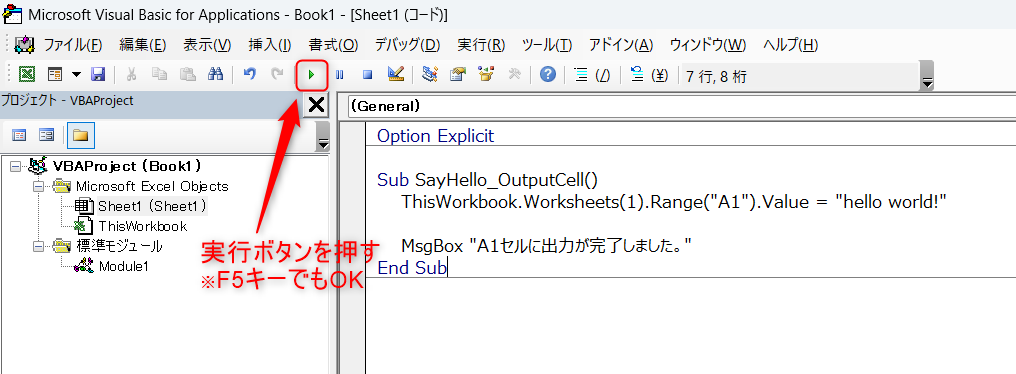Click the green Run Sub play button
This screenshot has height=374, width=1016.
[x=312, y=75]
